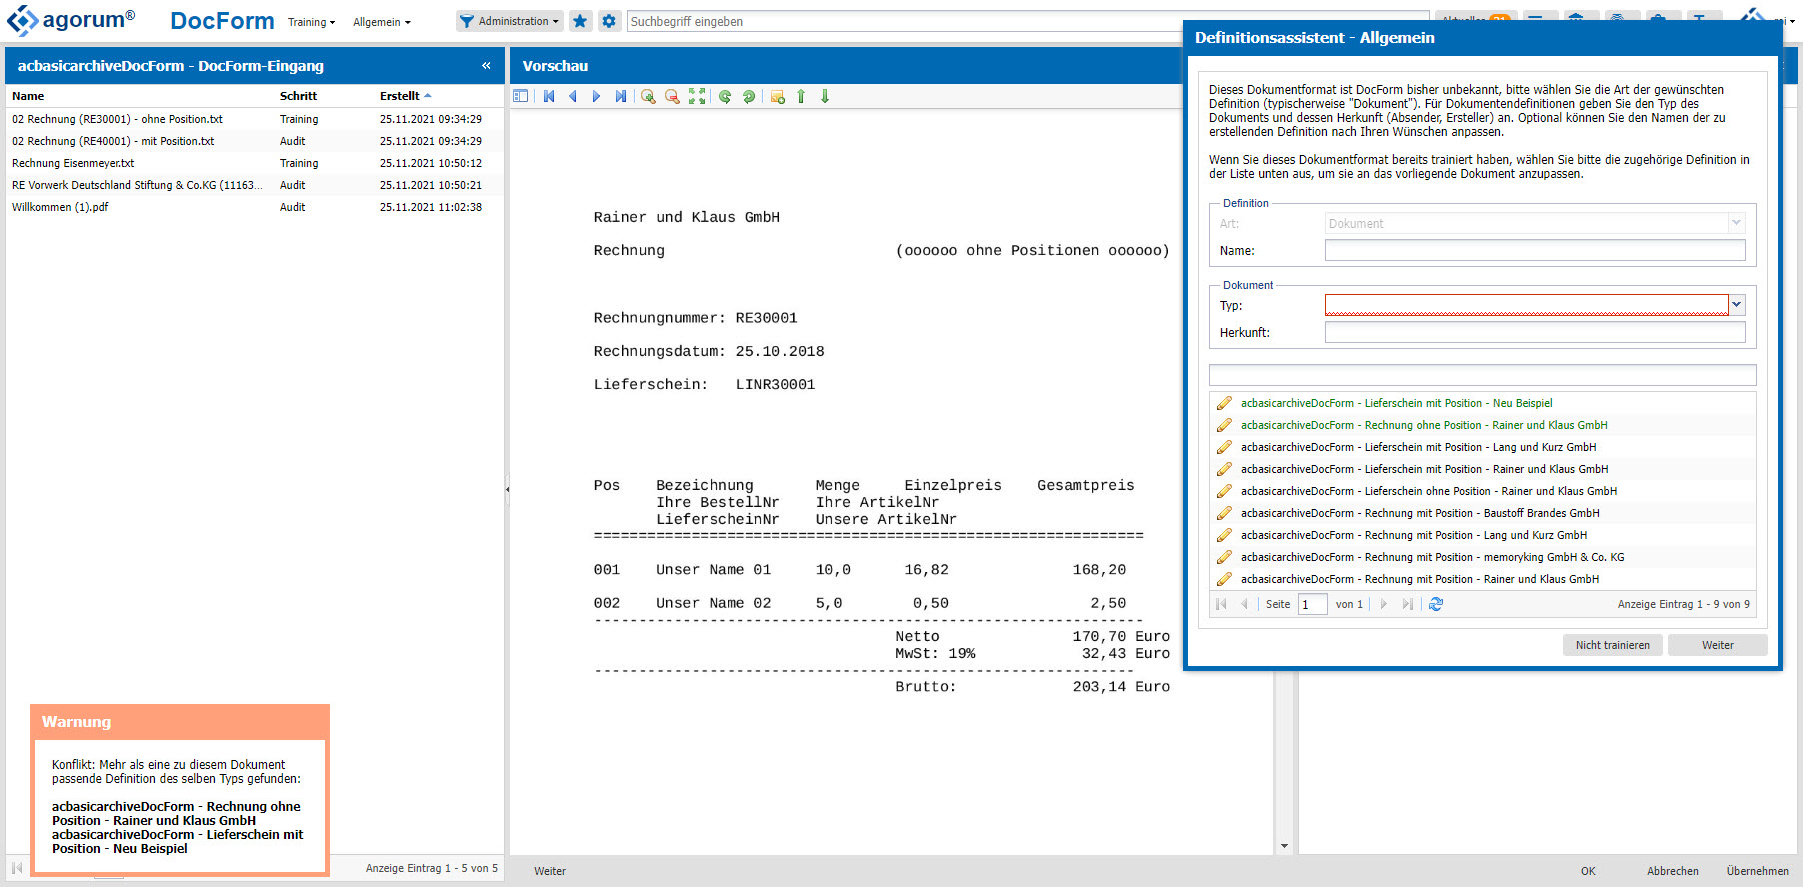
Task: Go to previous page in preview toolbar
Action: click(573, 96)
